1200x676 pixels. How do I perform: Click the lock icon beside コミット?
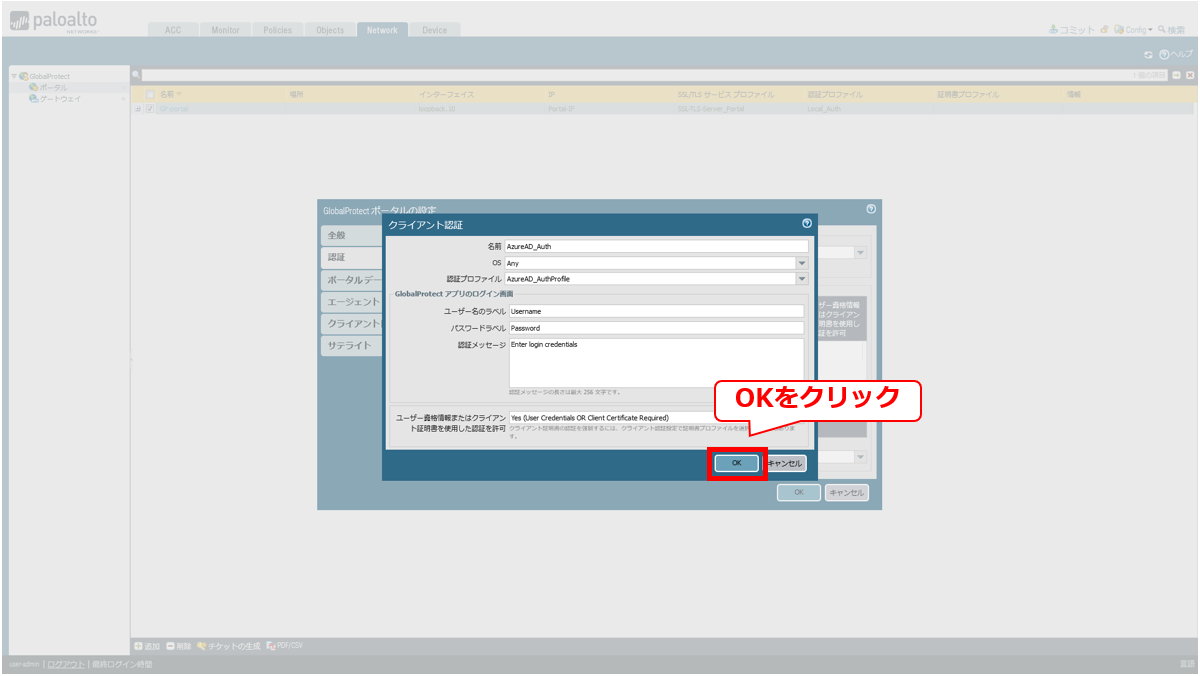pos(1104,30)
